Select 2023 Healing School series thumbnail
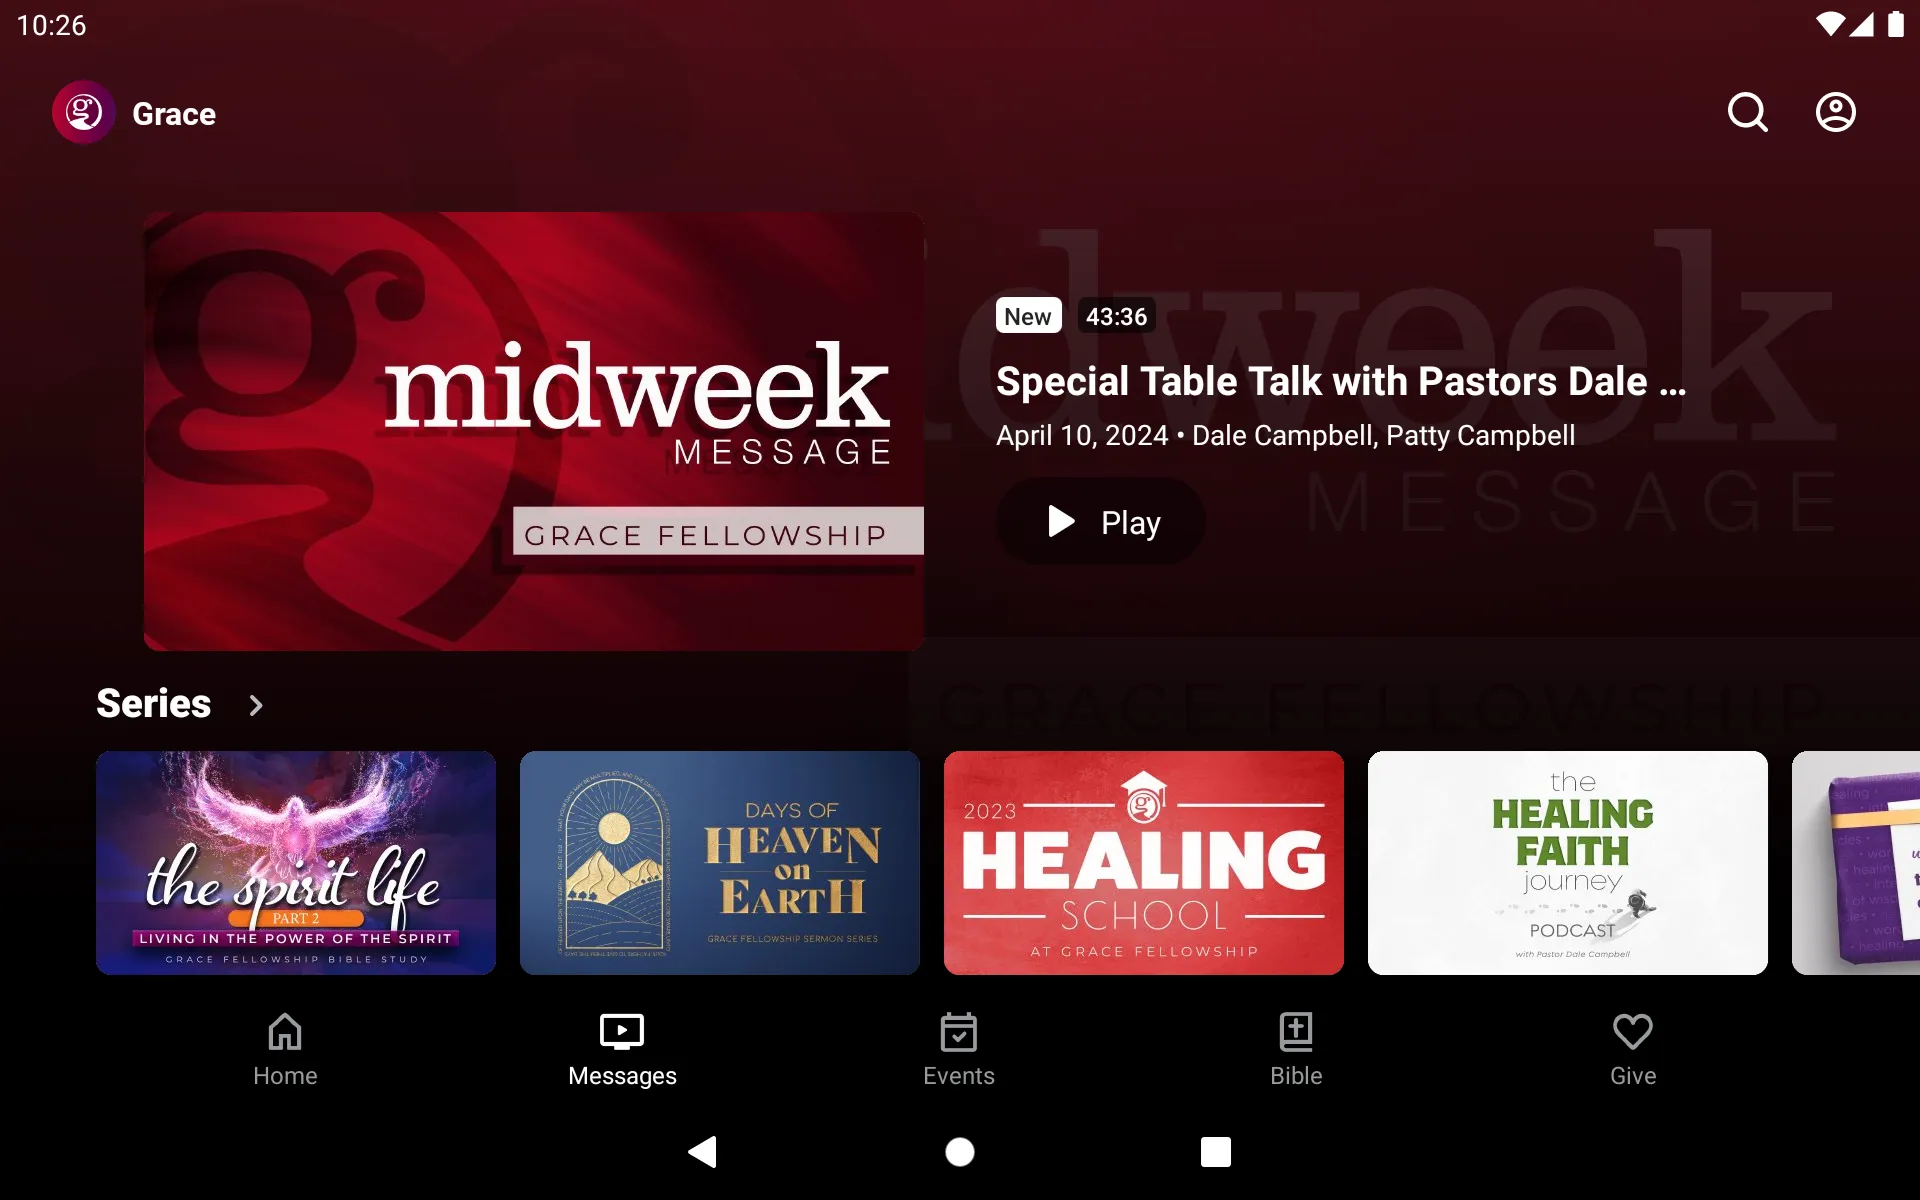The image size is (1920, 1200). pos(1143,863)
